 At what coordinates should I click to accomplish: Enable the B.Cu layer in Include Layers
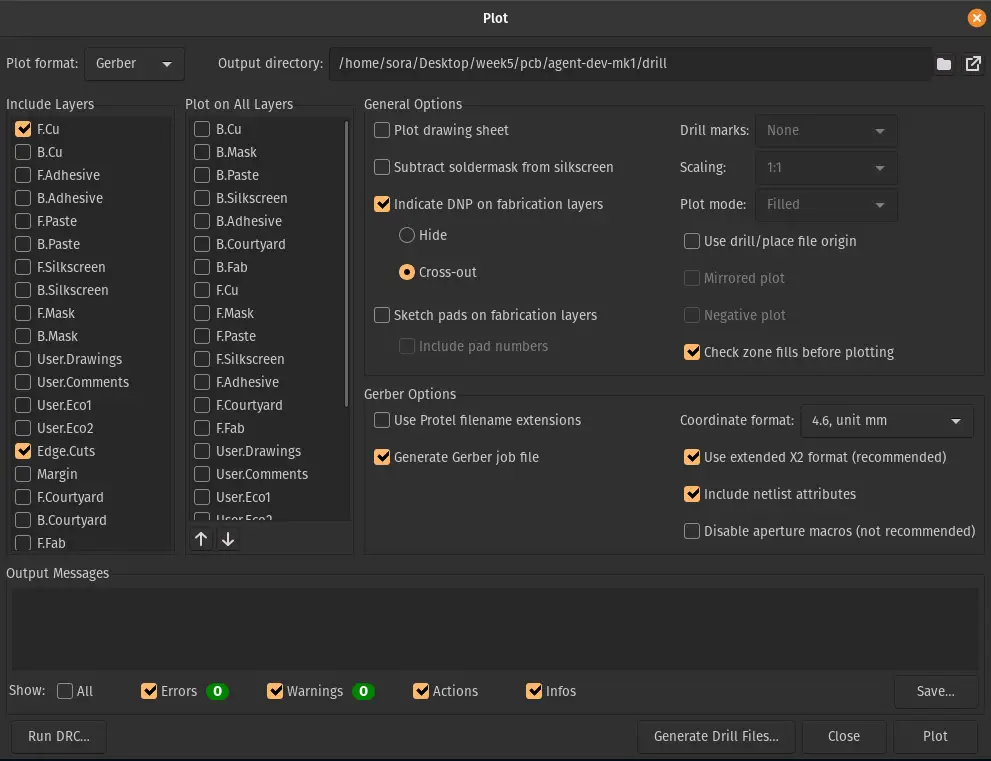click(23, 152)
